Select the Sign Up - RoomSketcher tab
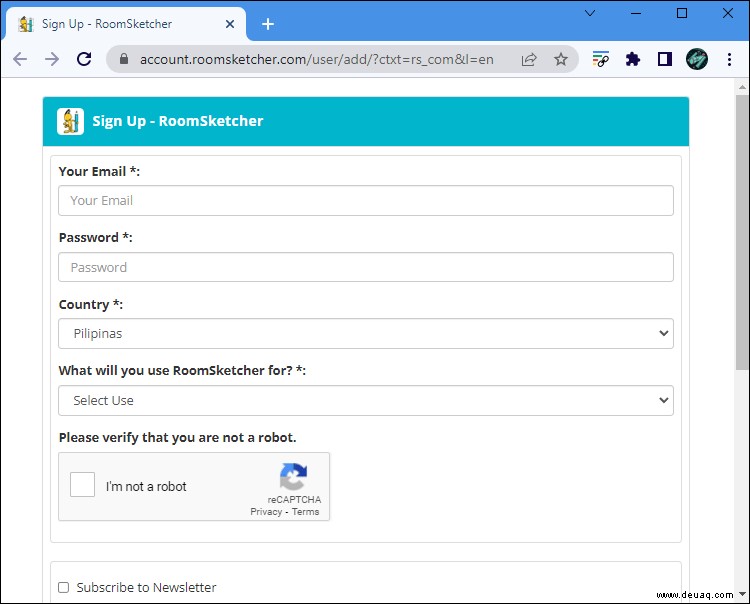This screenshot has height=604, width=750. (125, 24)
